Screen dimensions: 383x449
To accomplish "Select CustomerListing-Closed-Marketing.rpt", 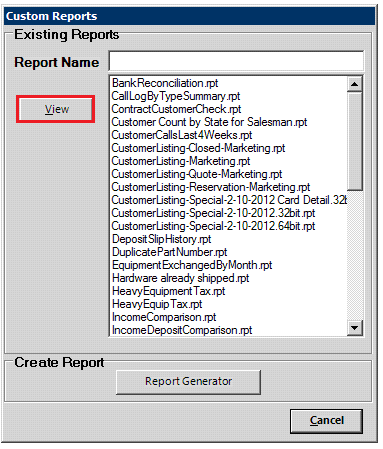I will tap(198, 148).
